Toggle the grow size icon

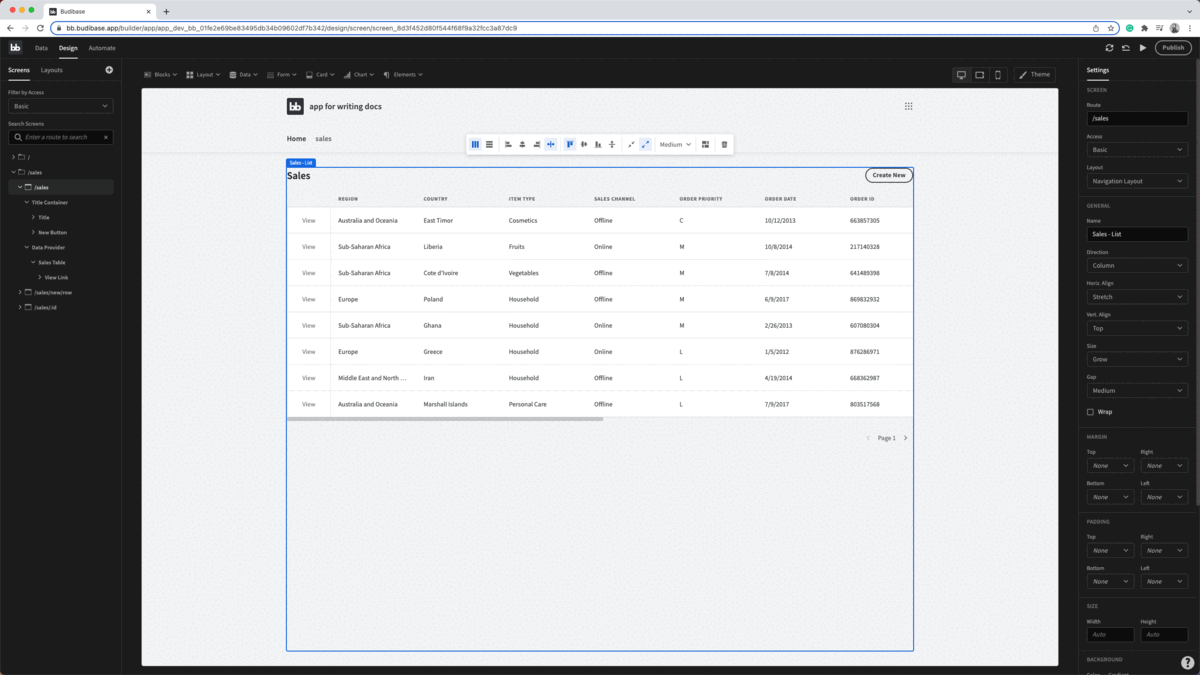645,144
